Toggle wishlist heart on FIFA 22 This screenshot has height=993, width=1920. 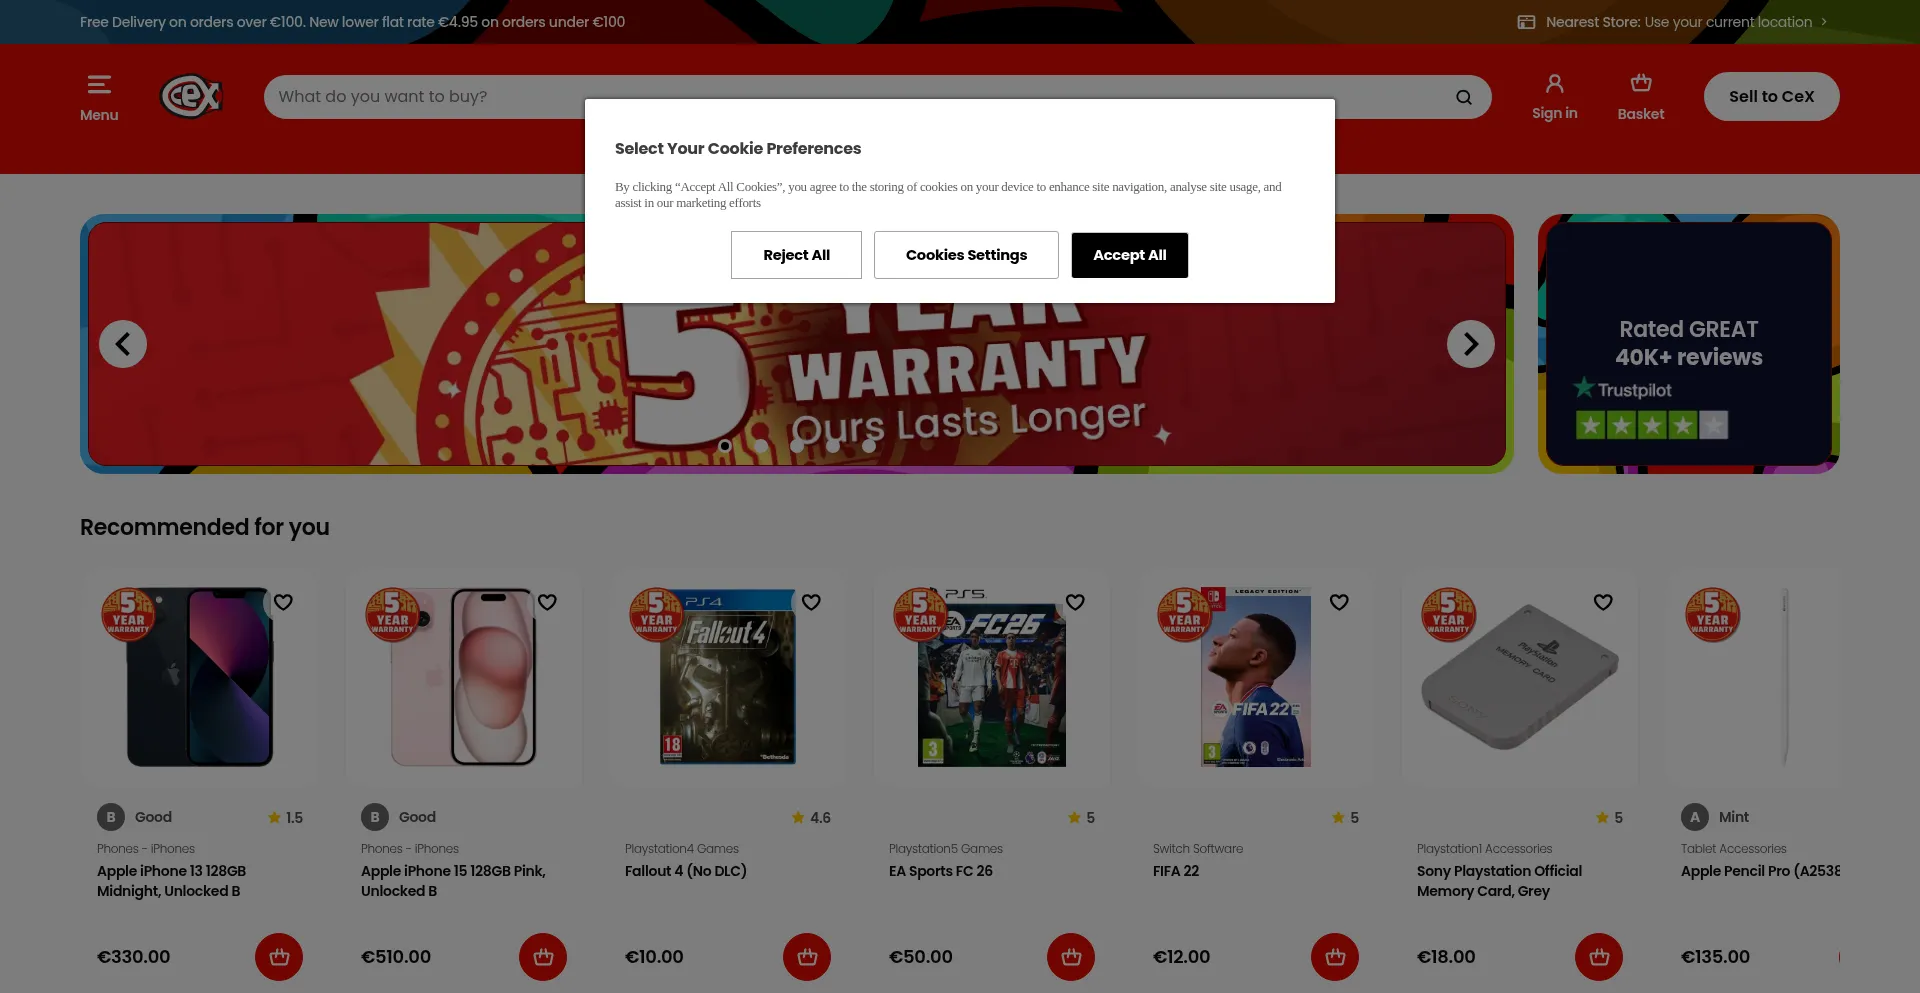[1339, 602]
